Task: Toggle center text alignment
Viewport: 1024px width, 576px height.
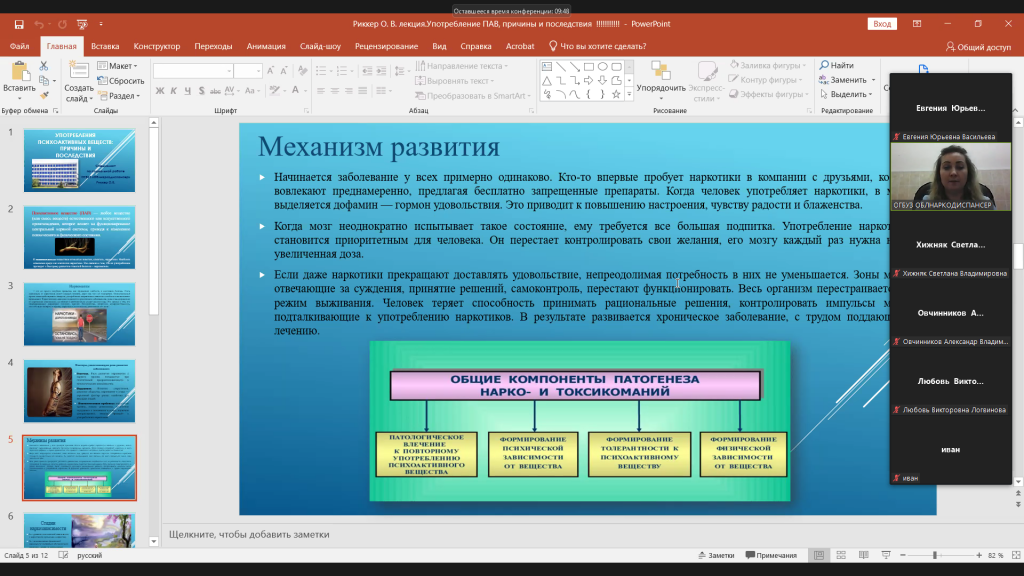Action: pos(334,91)
